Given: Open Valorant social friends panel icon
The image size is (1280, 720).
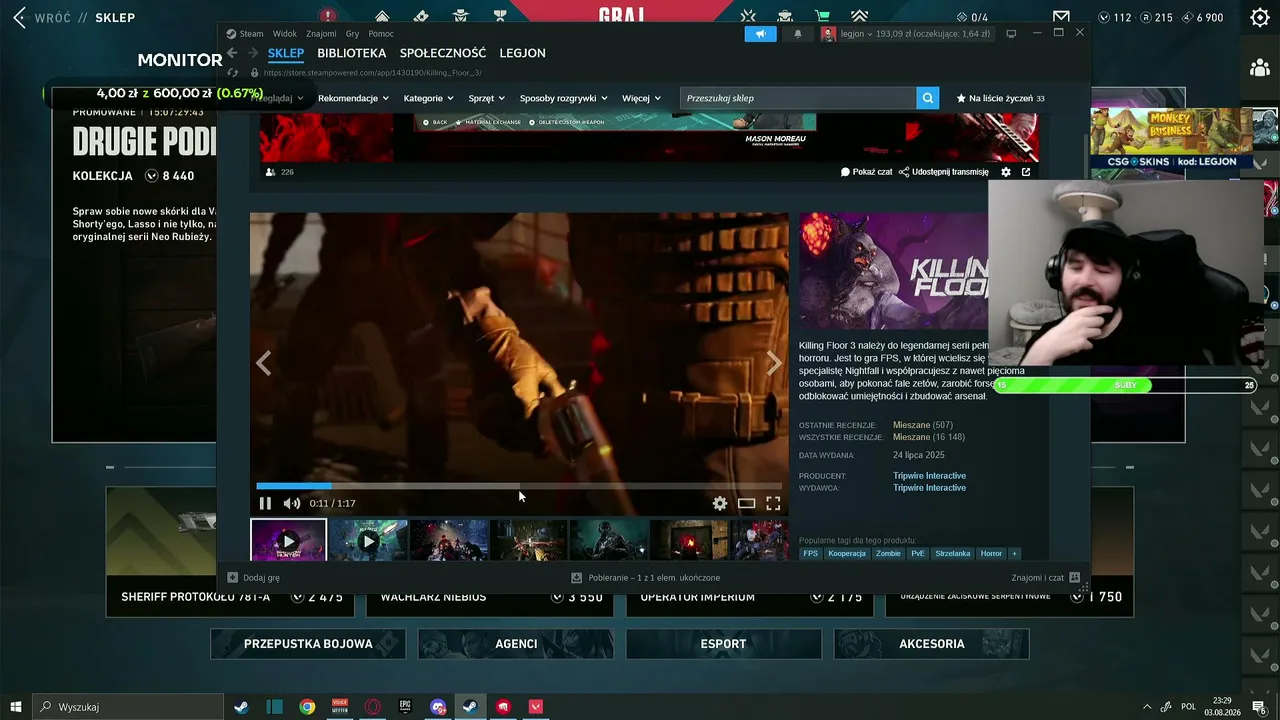Looking at the screenshot, I should 1259,68.
